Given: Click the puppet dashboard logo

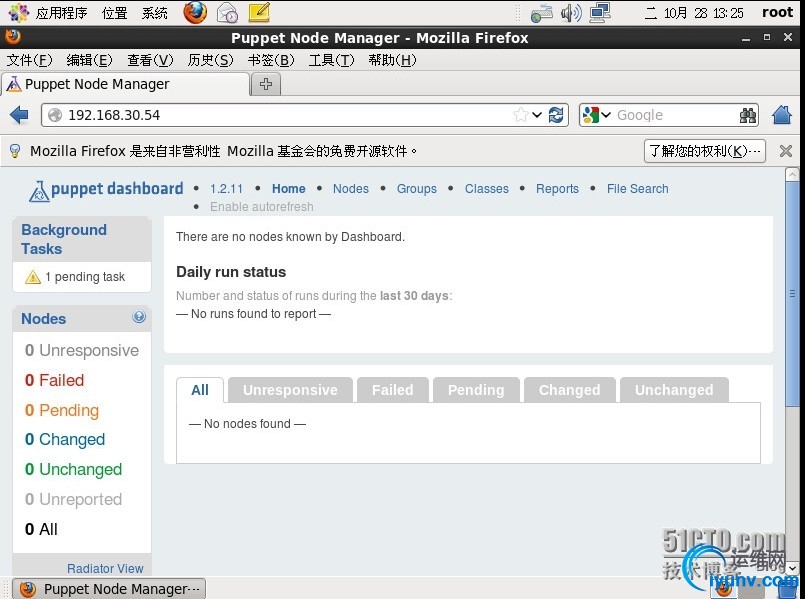Looking at the screenshot, I should point(106,190).
